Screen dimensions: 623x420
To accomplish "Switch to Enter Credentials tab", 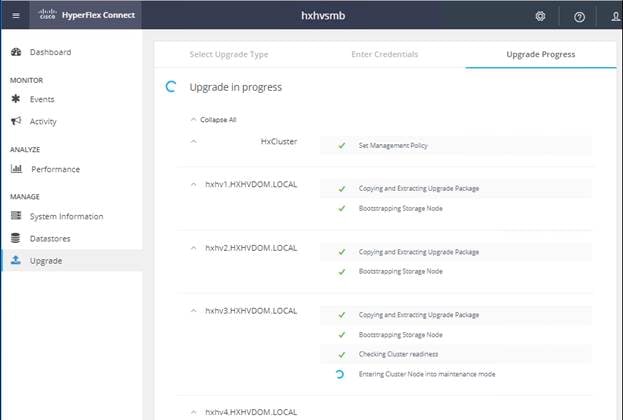I will click(x=385, y=54).
